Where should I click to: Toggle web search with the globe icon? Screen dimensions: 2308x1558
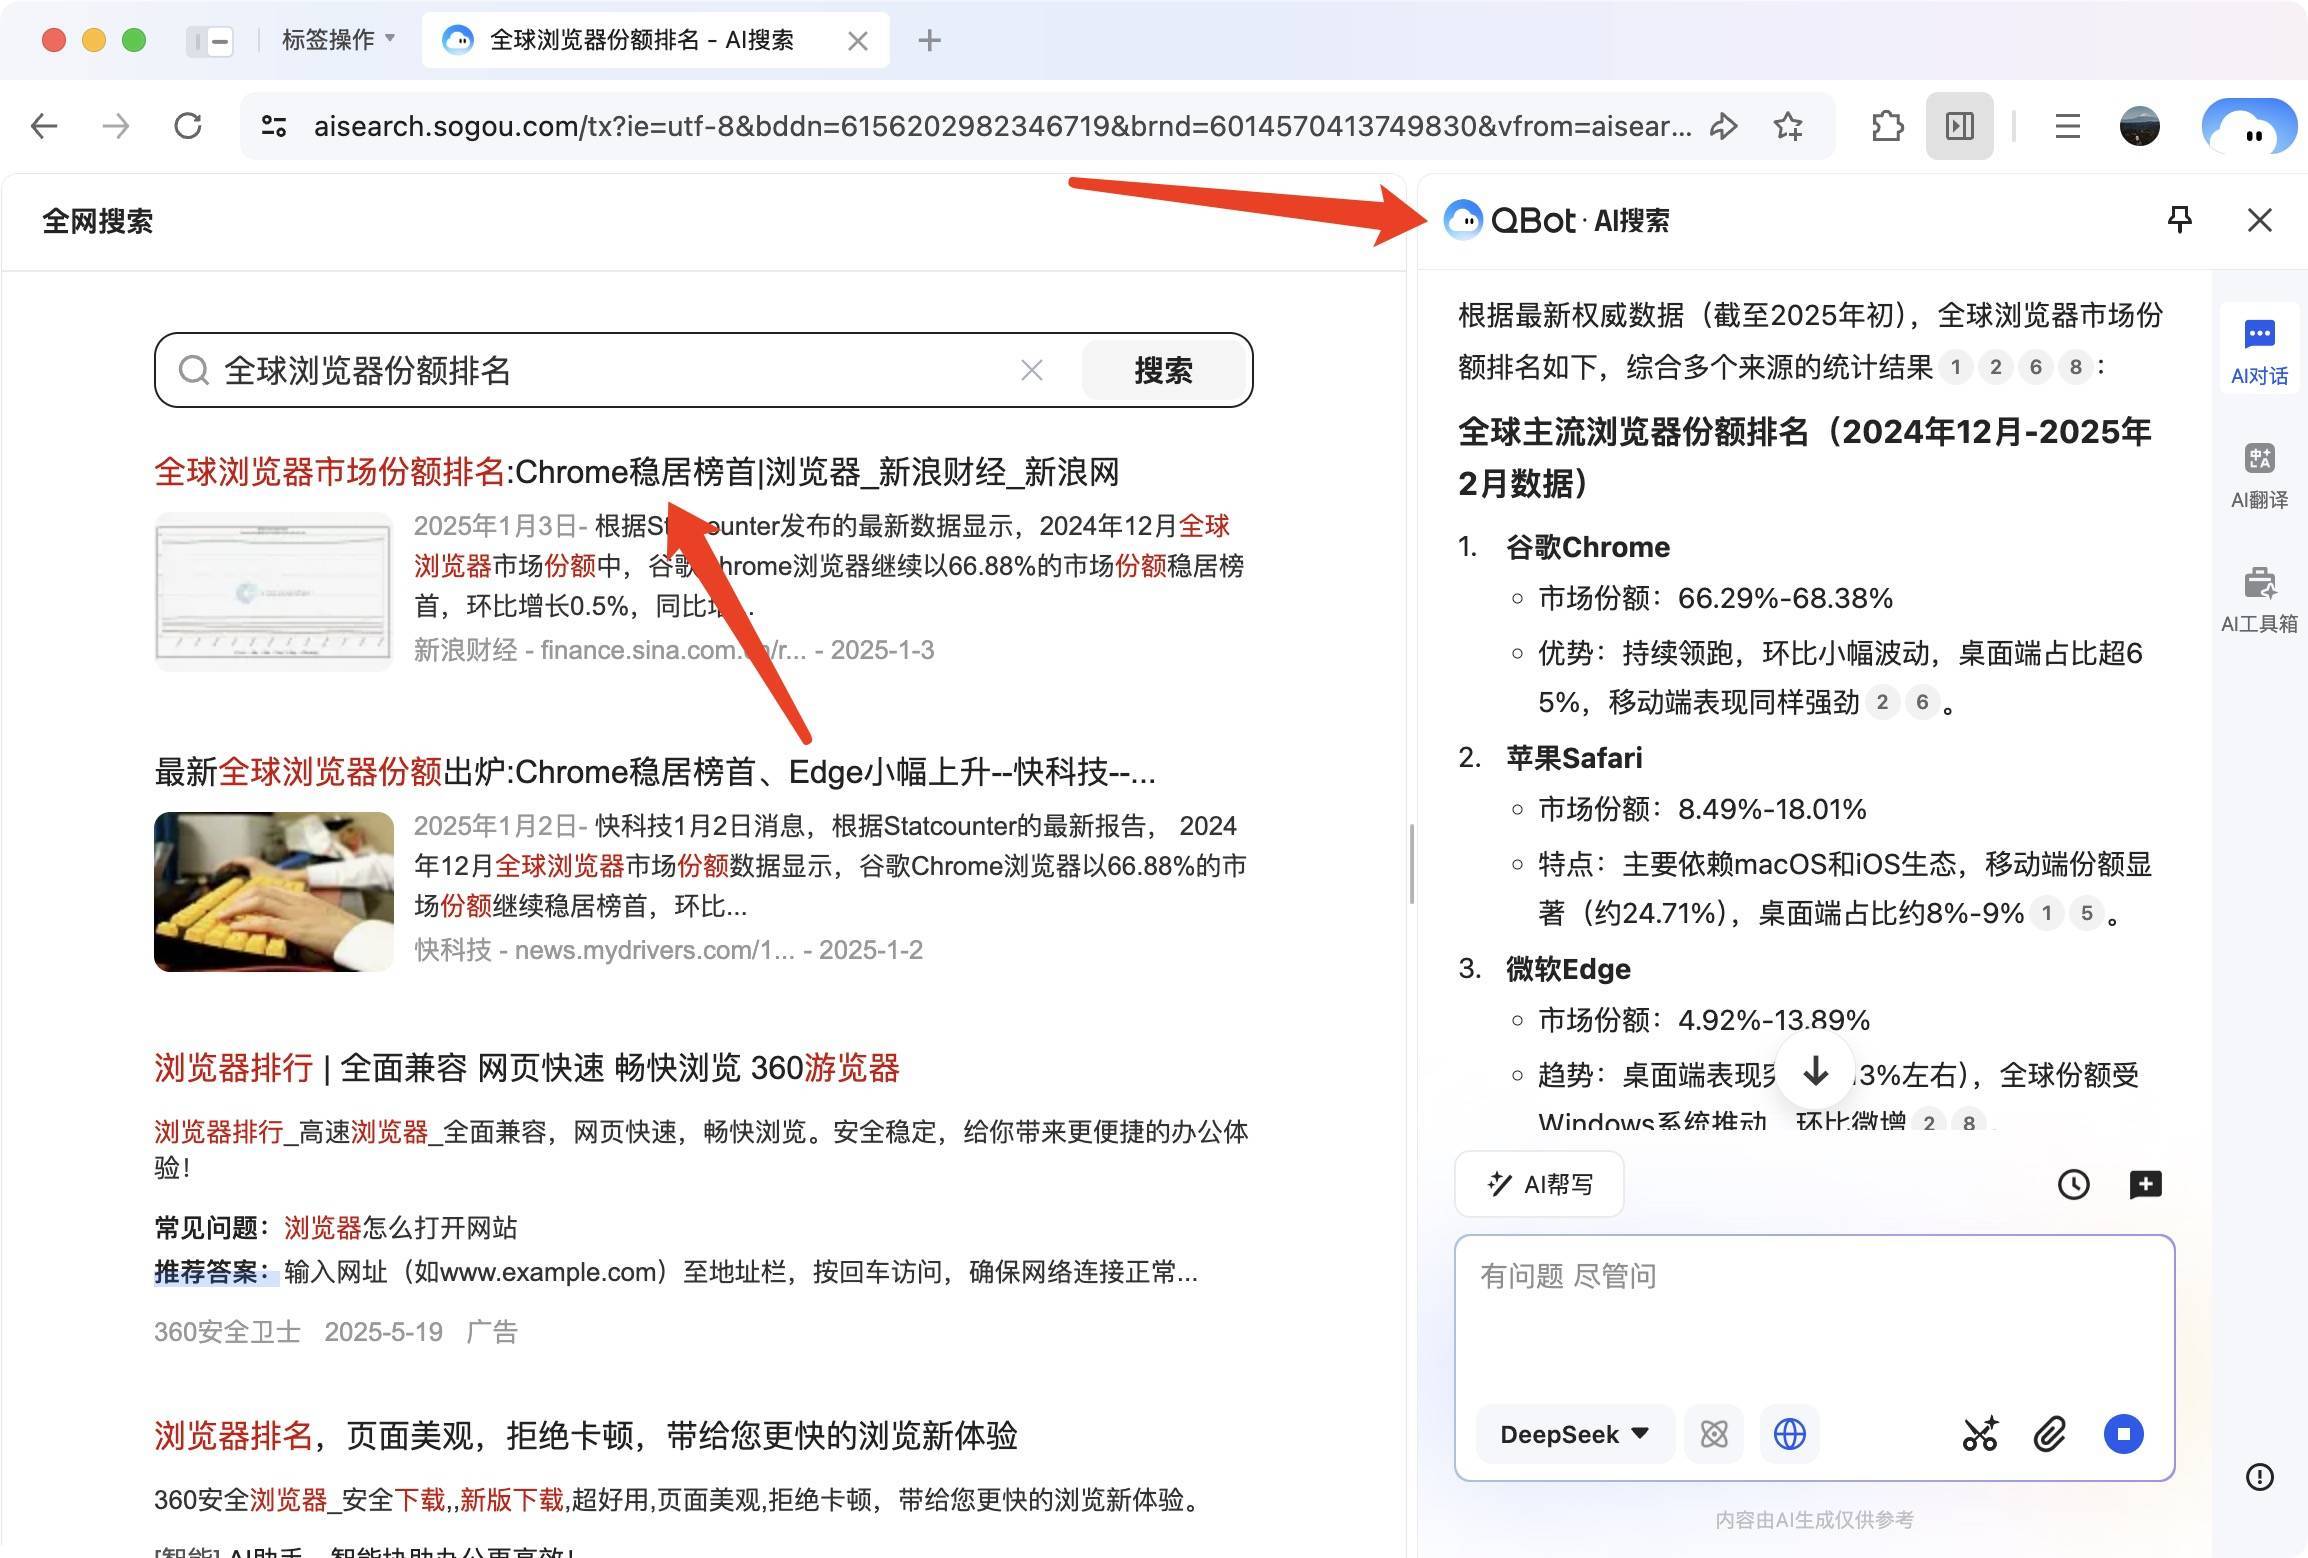pos(1789,1434)
